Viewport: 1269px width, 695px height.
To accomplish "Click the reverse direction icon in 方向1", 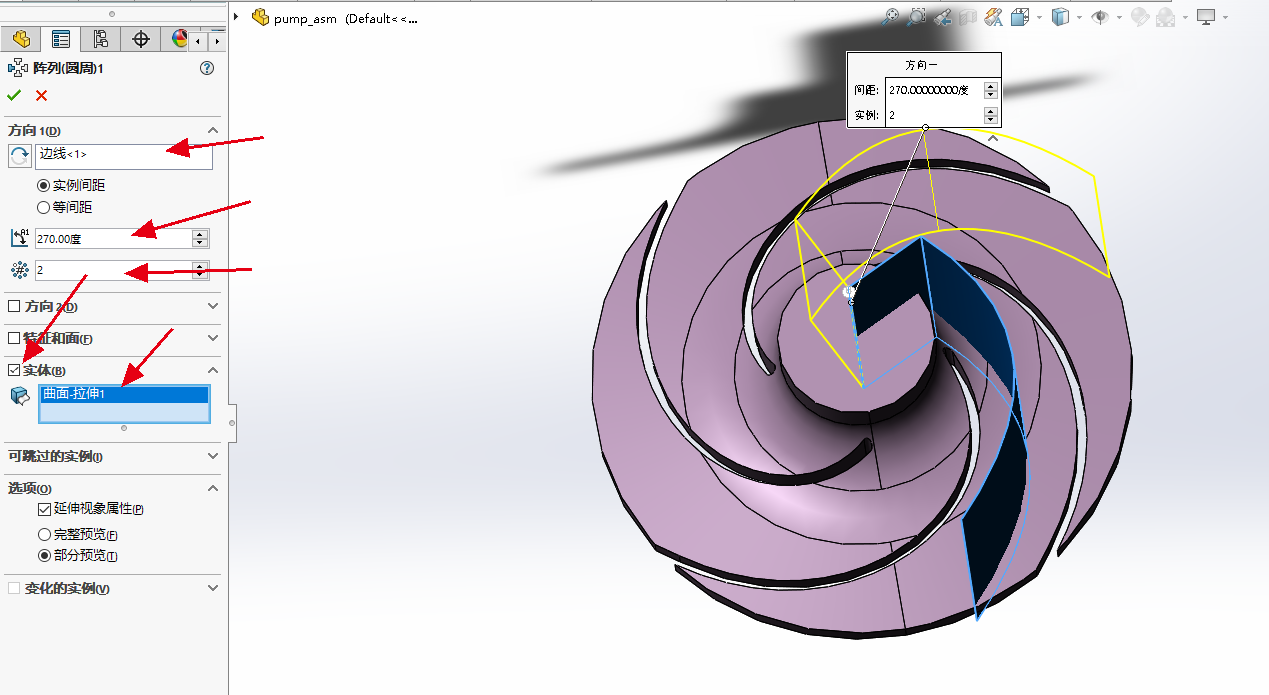I will 18,156.
